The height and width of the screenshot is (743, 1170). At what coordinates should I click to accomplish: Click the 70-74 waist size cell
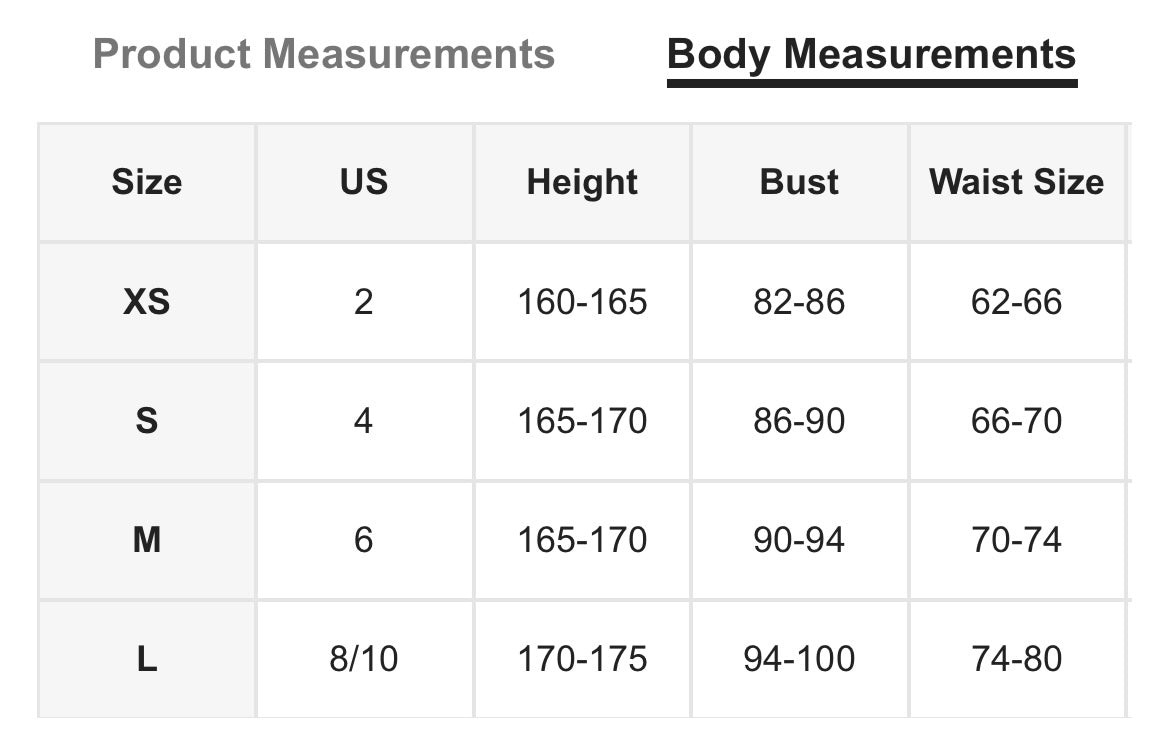1016,540
